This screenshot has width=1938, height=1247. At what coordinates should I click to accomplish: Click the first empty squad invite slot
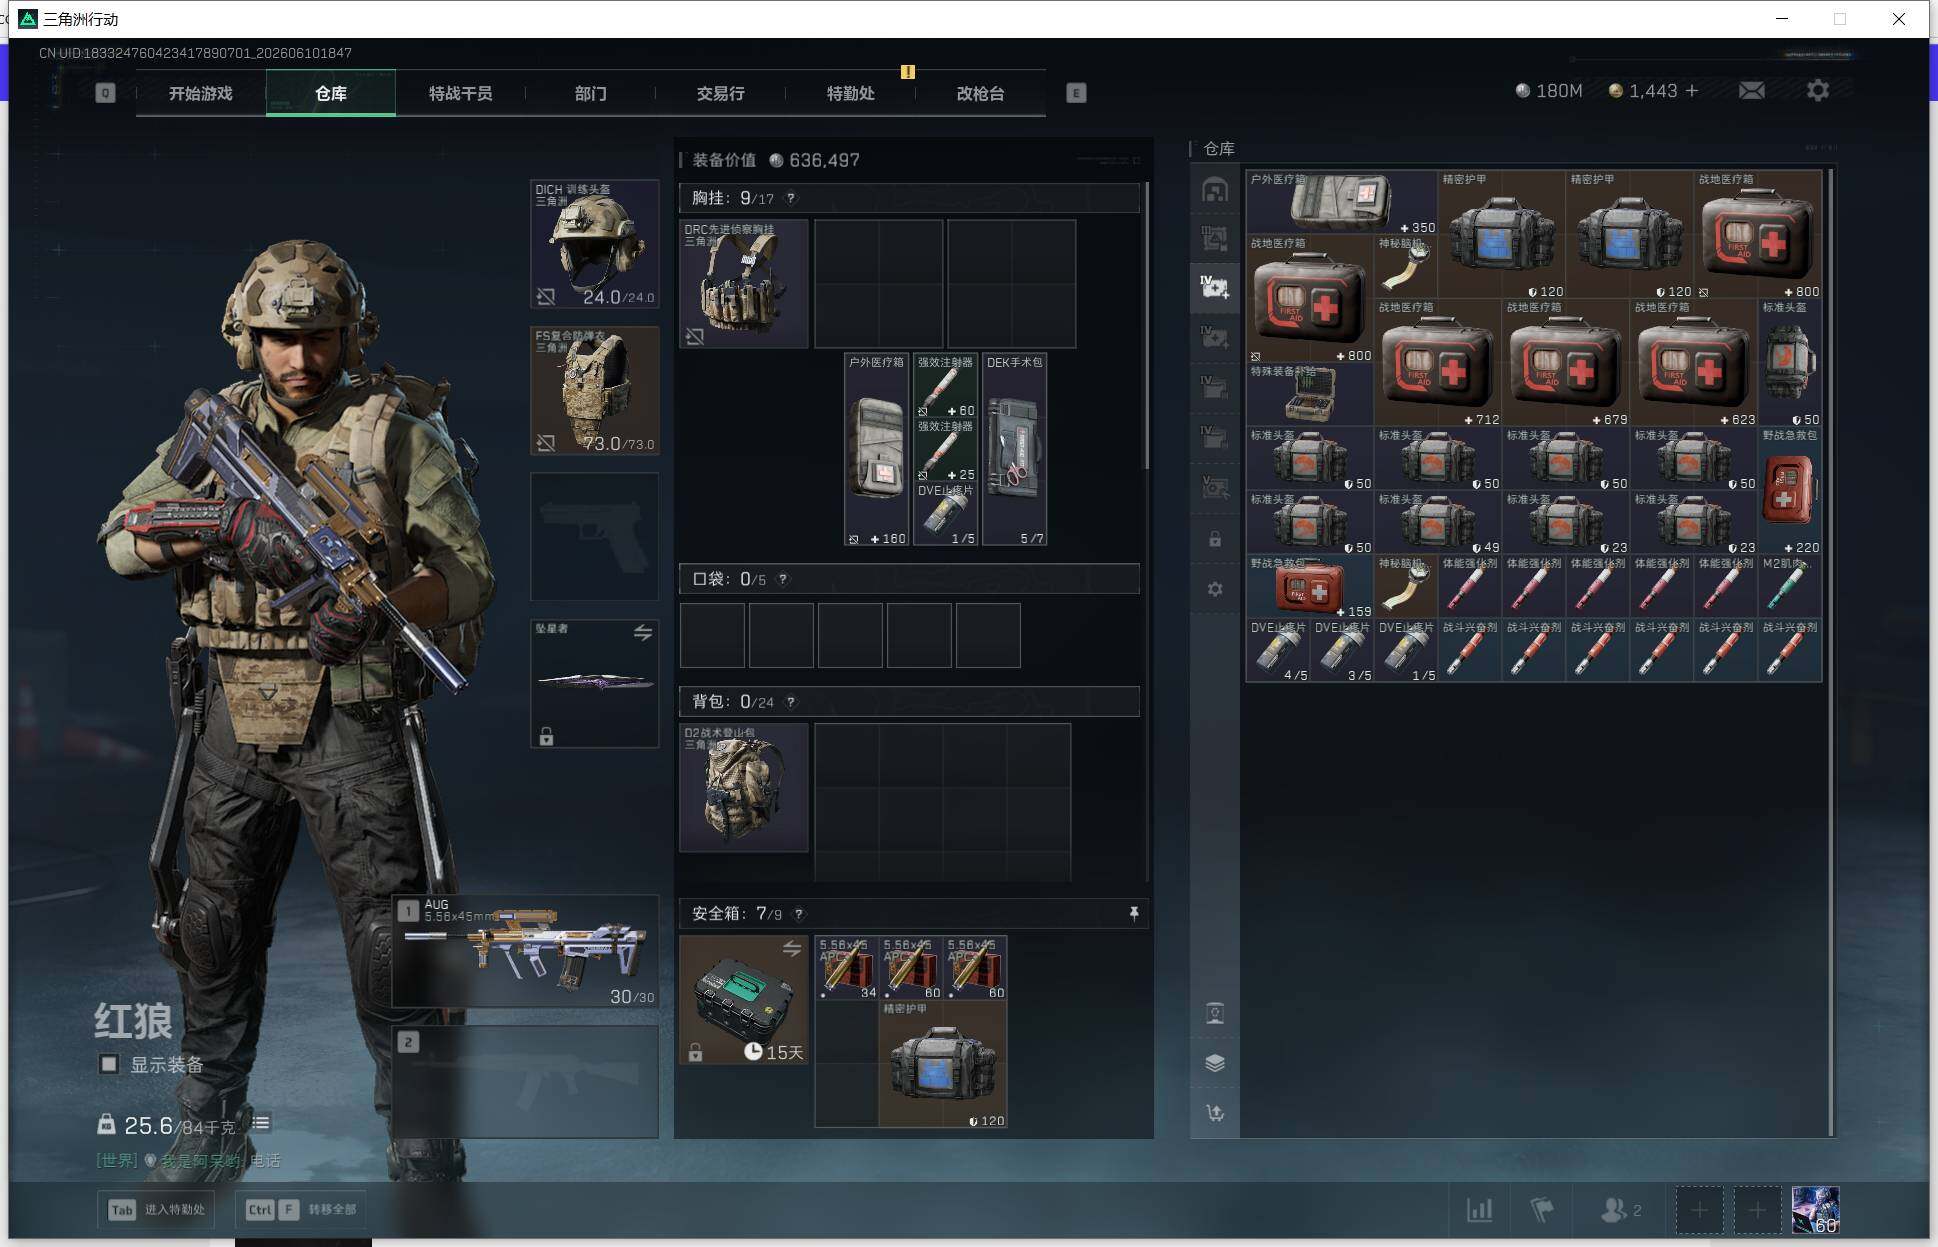pos(1699,1211)
